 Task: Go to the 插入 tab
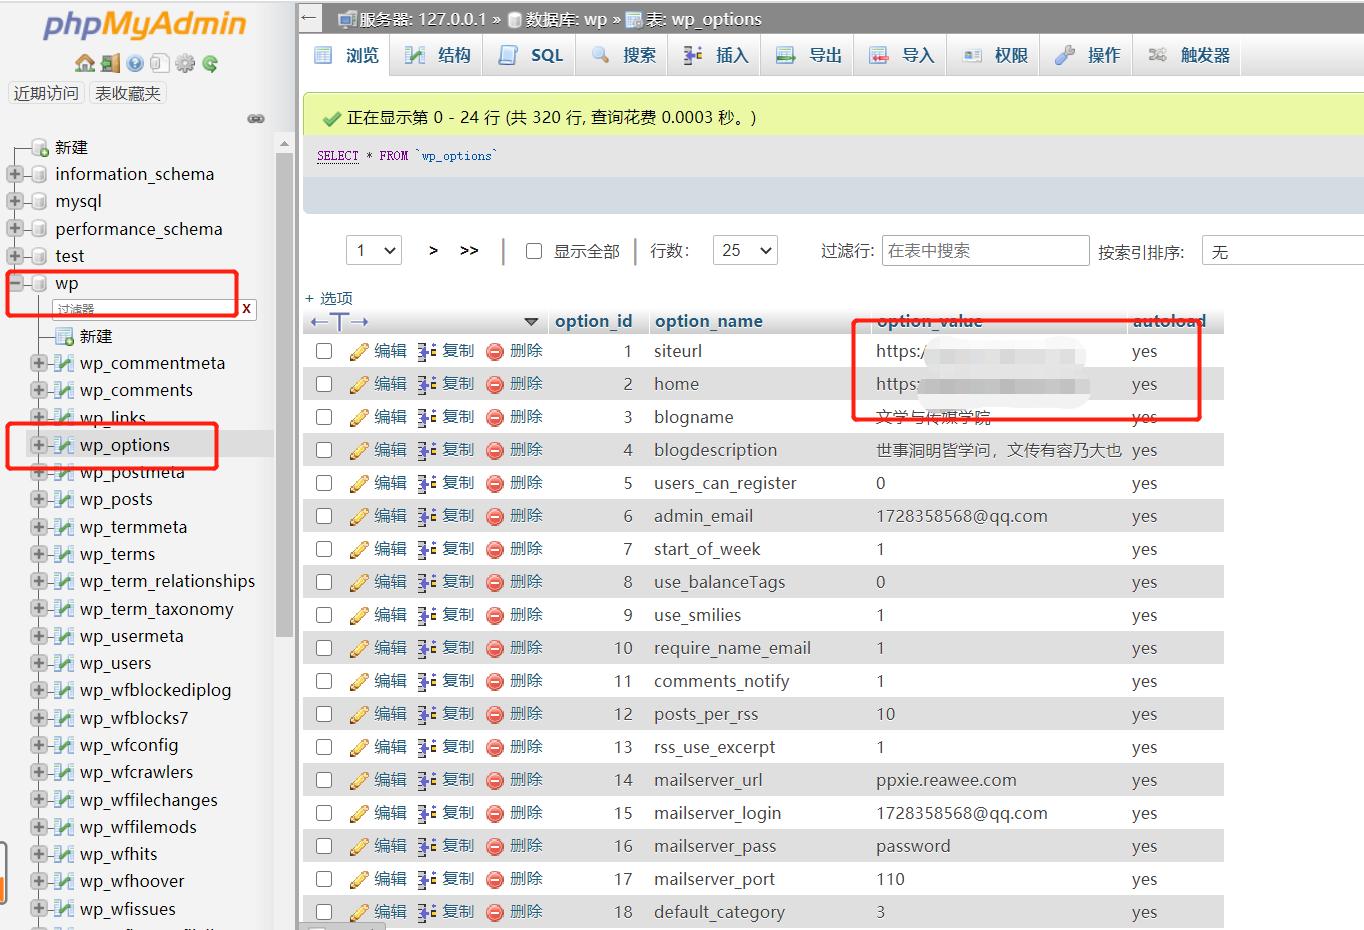coord(716,55)
